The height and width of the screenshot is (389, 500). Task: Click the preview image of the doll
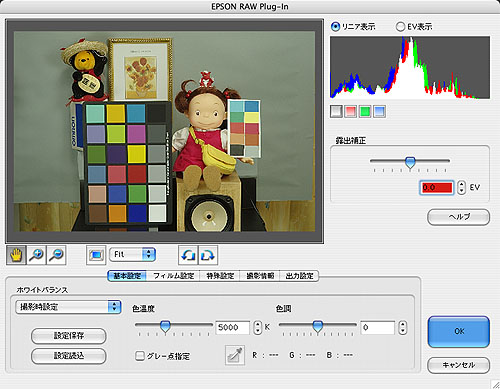pos(164,131)
